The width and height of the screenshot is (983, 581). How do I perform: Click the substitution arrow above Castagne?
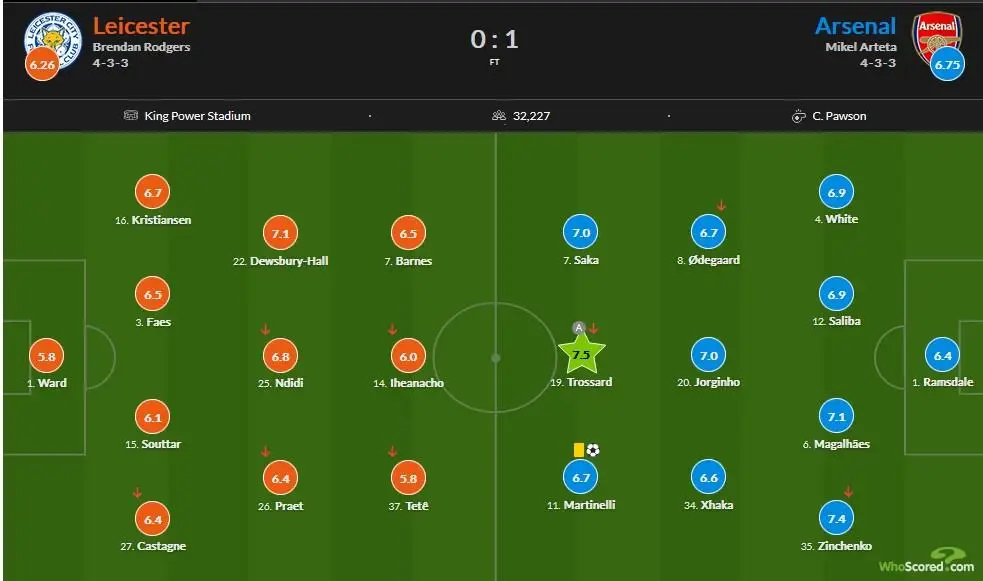coord(137,493)
